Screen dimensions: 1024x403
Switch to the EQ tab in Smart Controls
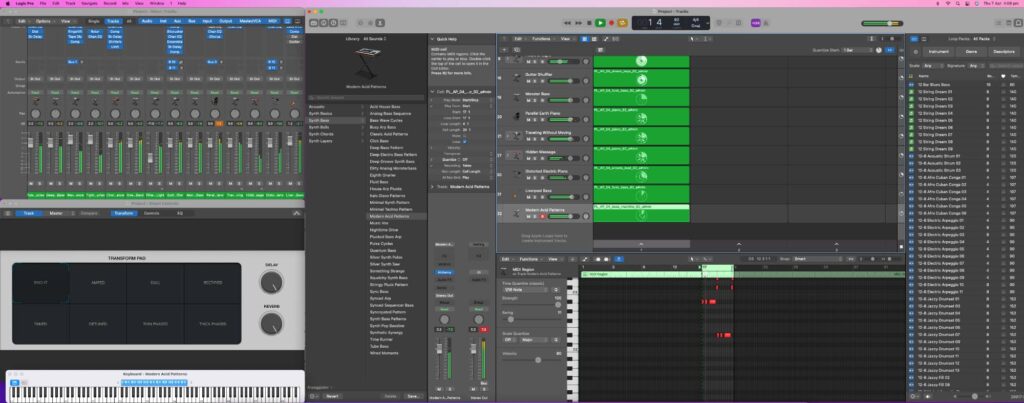click(x=180, y=214)
